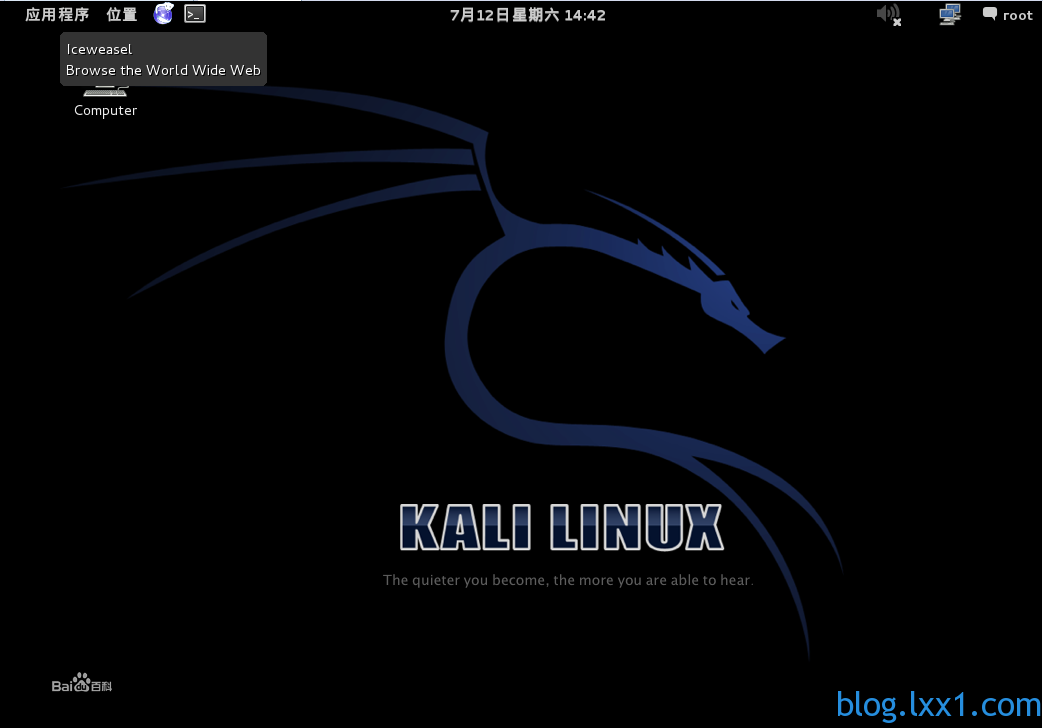Viewport: 1043px width, 728px height.
Task: Open the root user menu
Action: [1018, 15]
